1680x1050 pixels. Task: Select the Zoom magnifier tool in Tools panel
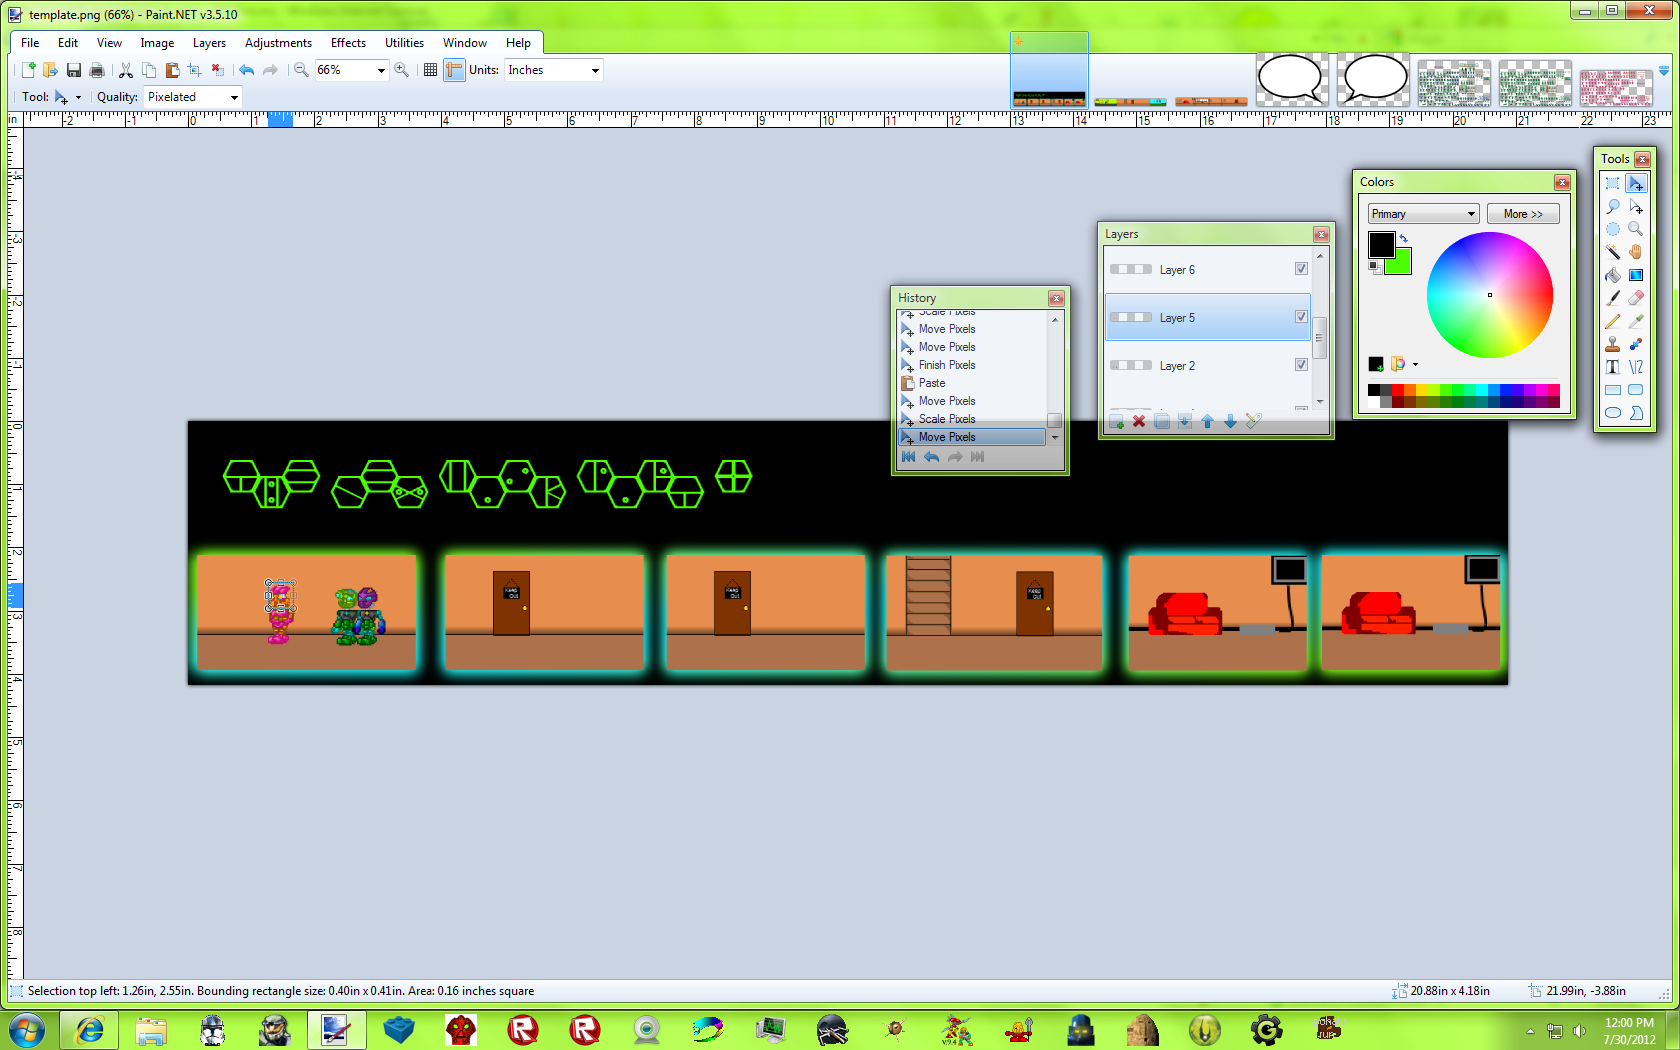(1636, 229)
